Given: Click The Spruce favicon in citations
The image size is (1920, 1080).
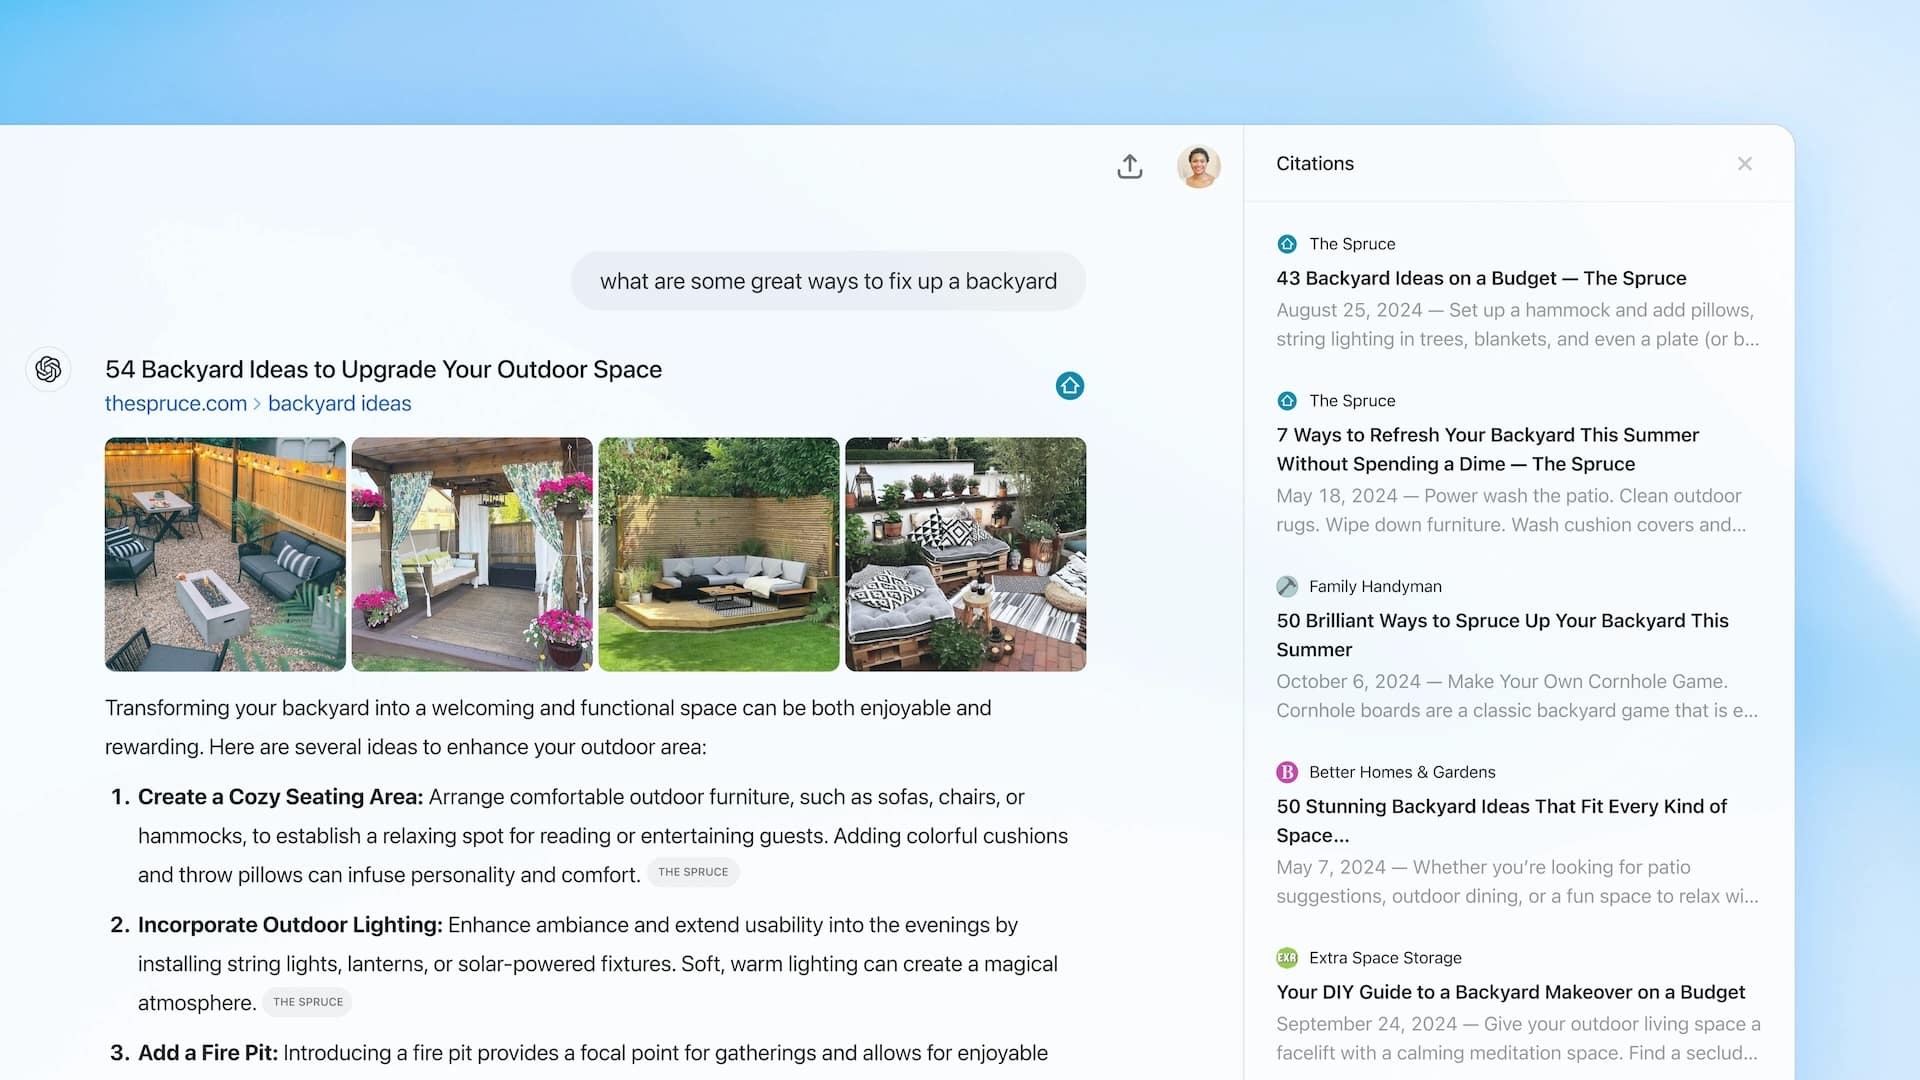Looking at the screenshot, I should (x=1287, y=243).
